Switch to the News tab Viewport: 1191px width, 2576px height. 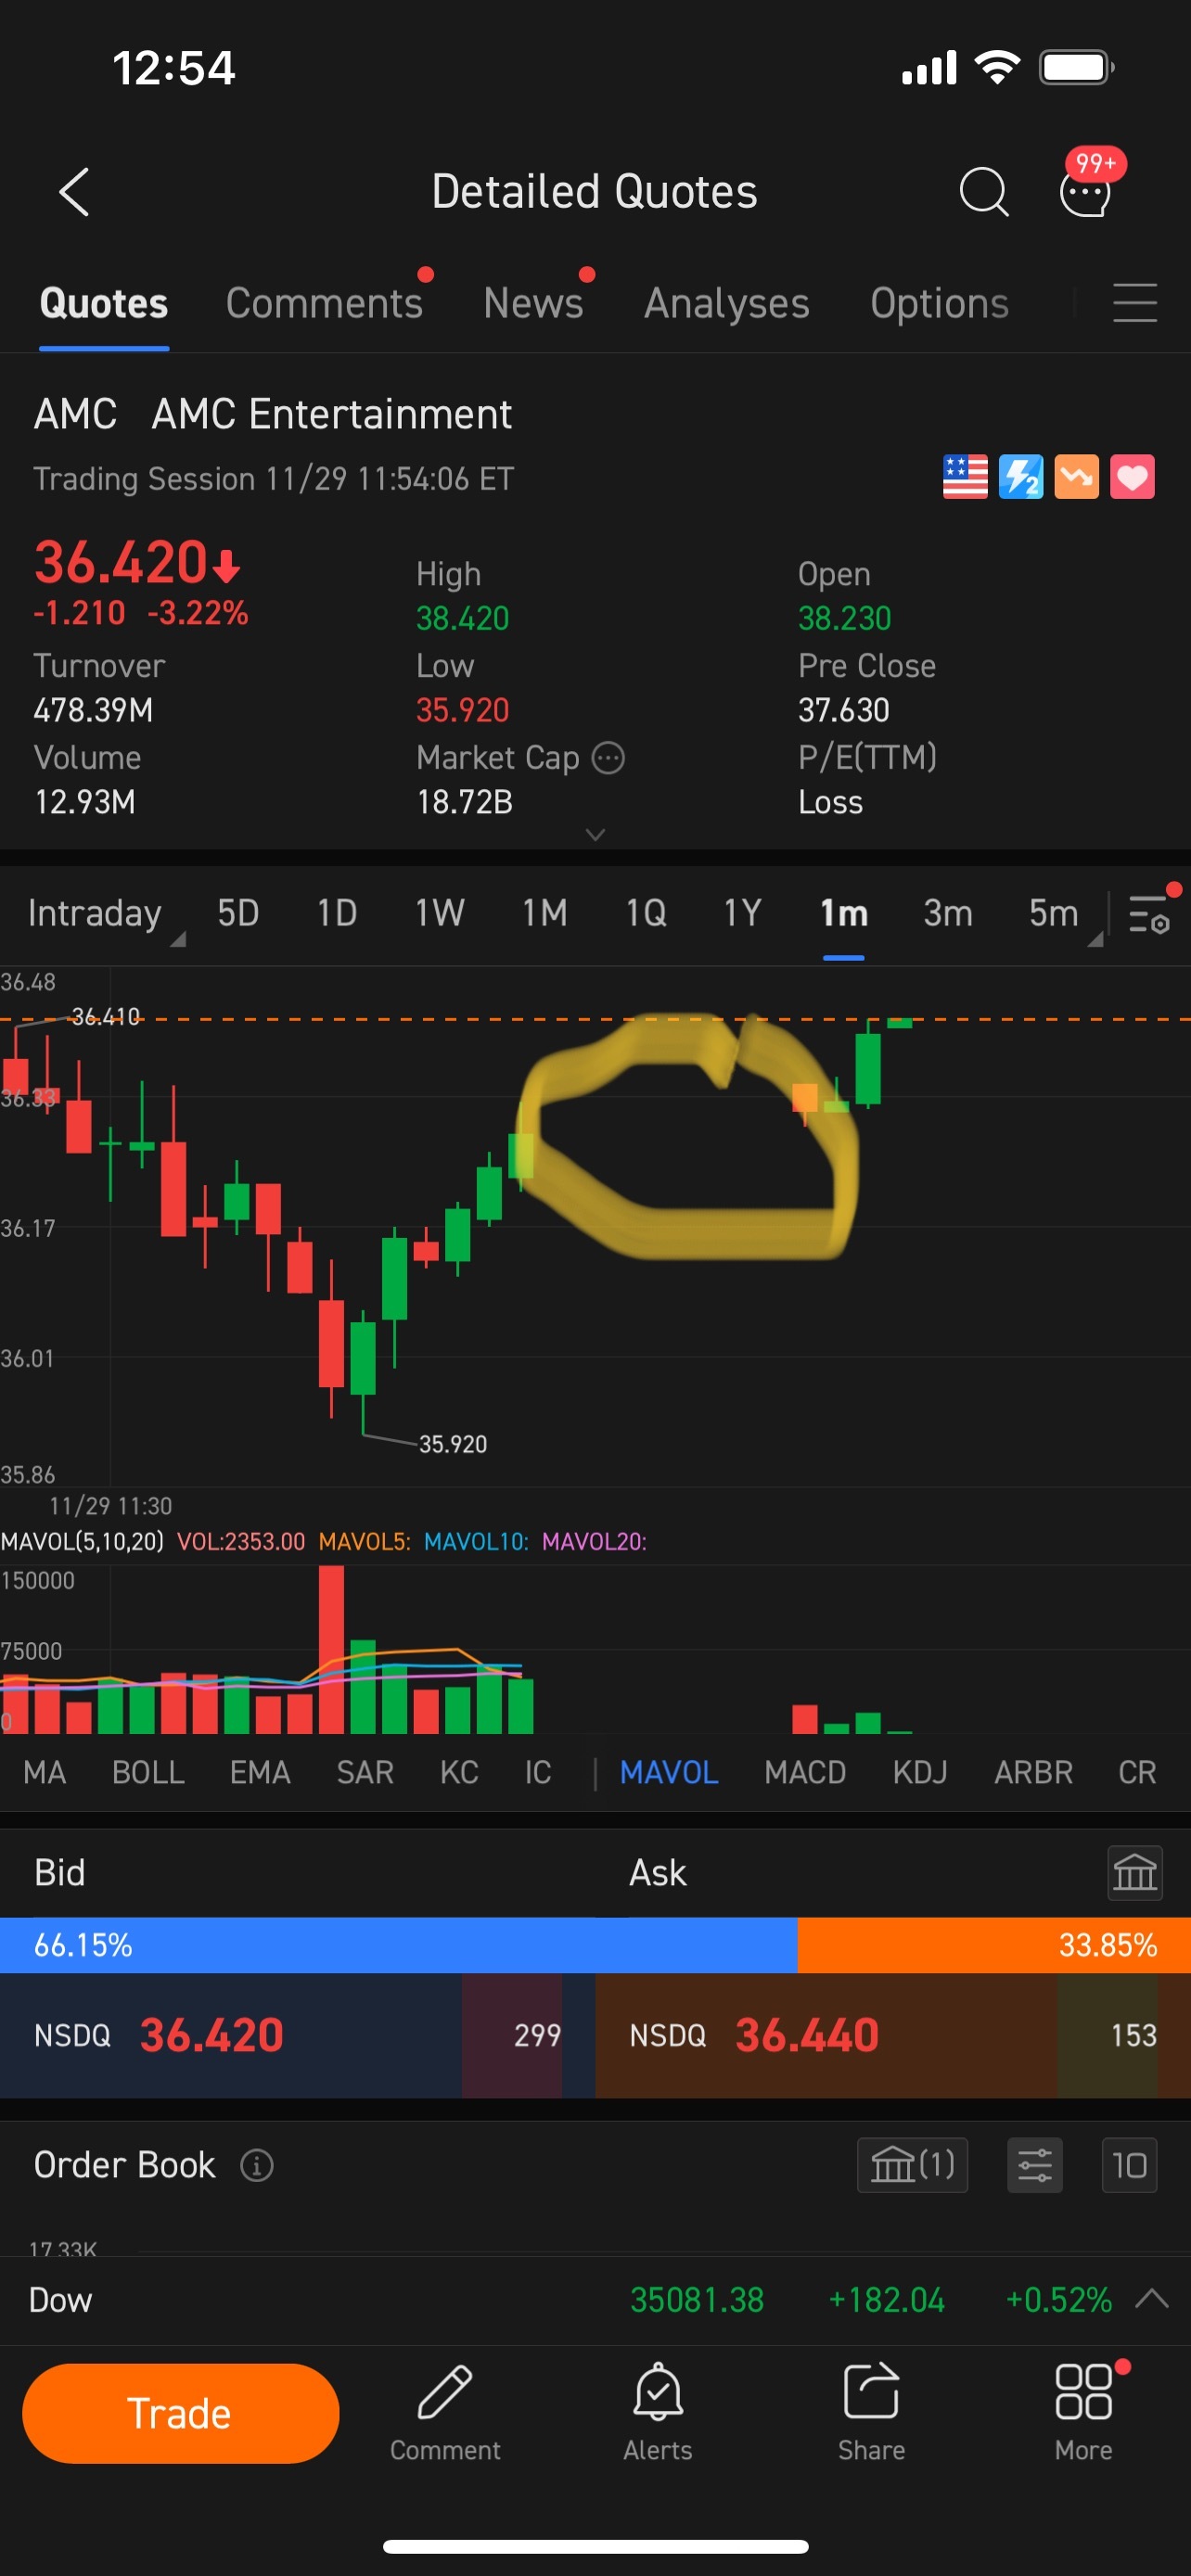pyautogui.click(x=533, y=303)
